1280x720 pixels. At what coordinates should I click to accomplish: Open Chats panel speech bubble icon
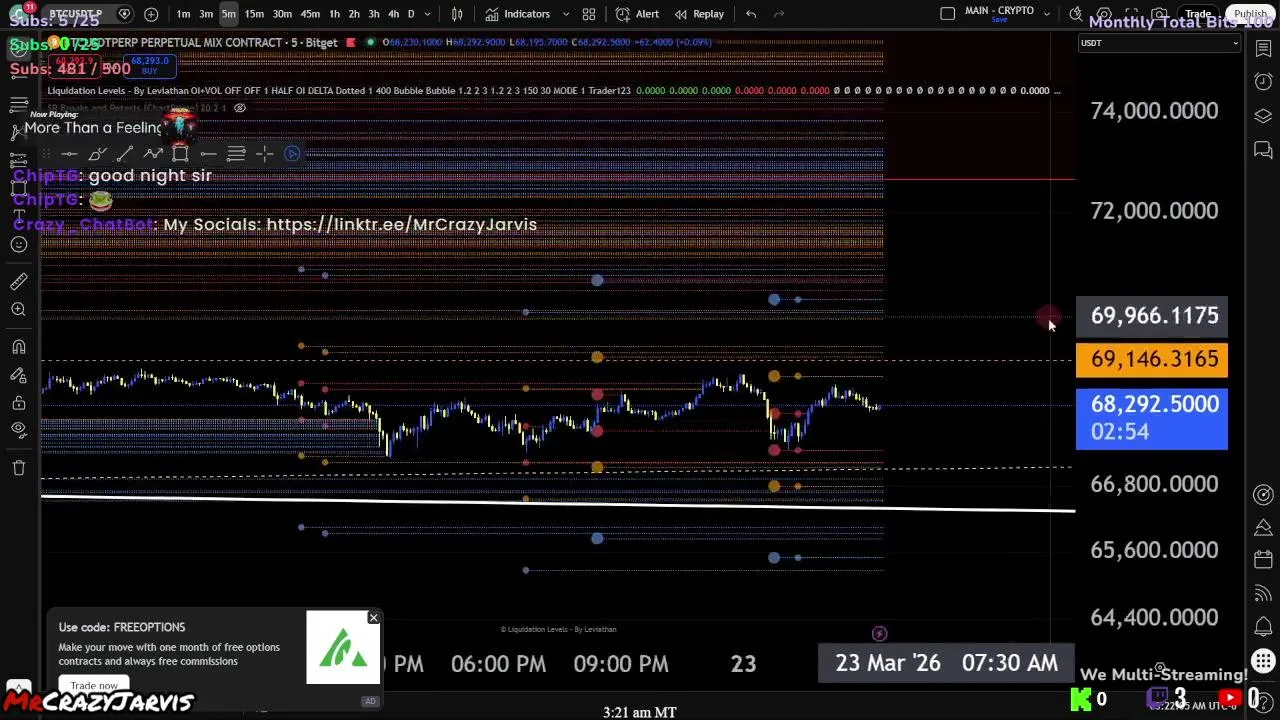pos(1263,150)
